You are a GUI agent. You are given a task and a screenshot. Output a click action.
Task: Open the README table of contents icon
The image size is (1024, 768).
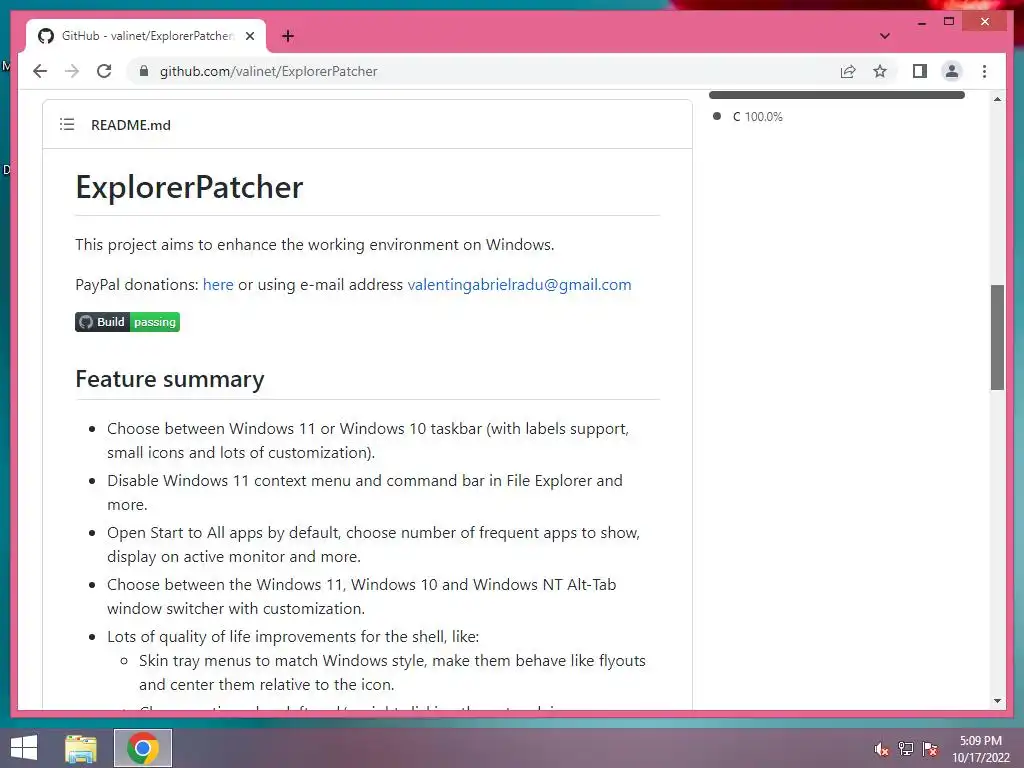coord(67,124)
